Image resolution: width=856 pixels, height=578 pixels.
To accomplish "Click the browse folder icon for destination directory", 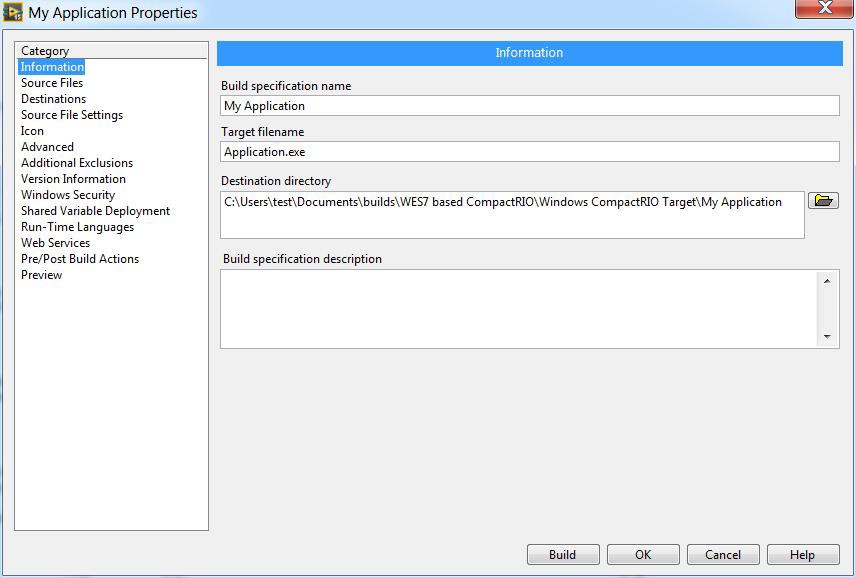I will pos(823,201).
